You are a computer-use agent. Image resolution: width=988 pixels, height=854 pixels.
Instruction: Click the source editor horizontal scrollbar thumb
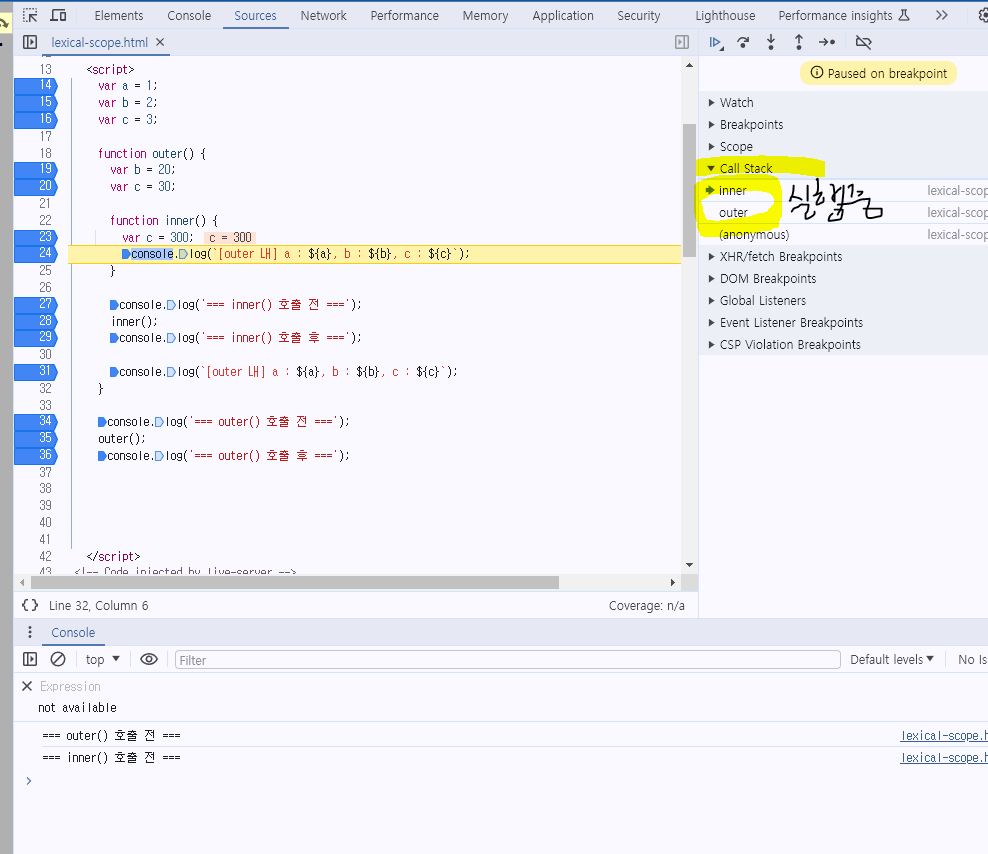coord(295,582)
